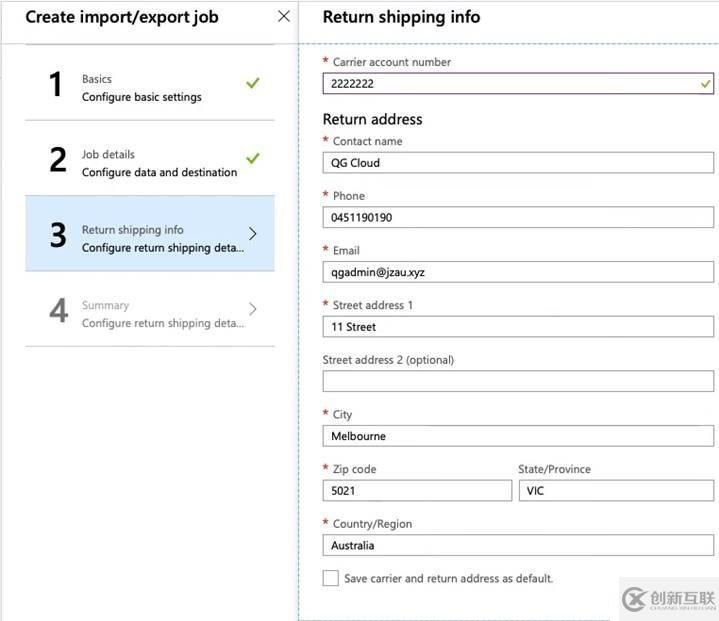Click chevron arrow on Return shipping info step

click(x=253, y=233)
